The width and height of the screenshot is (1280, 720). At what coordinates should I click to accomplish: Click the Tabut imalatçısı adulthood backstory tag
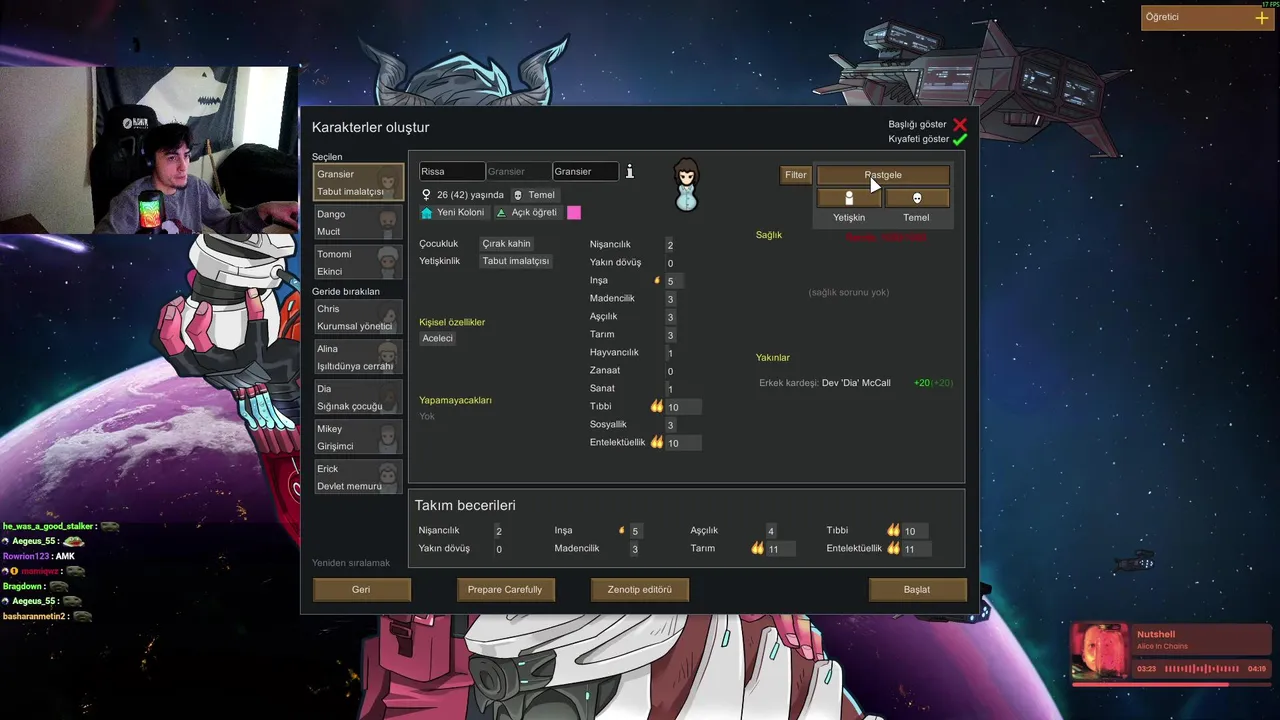pos(516,261)
